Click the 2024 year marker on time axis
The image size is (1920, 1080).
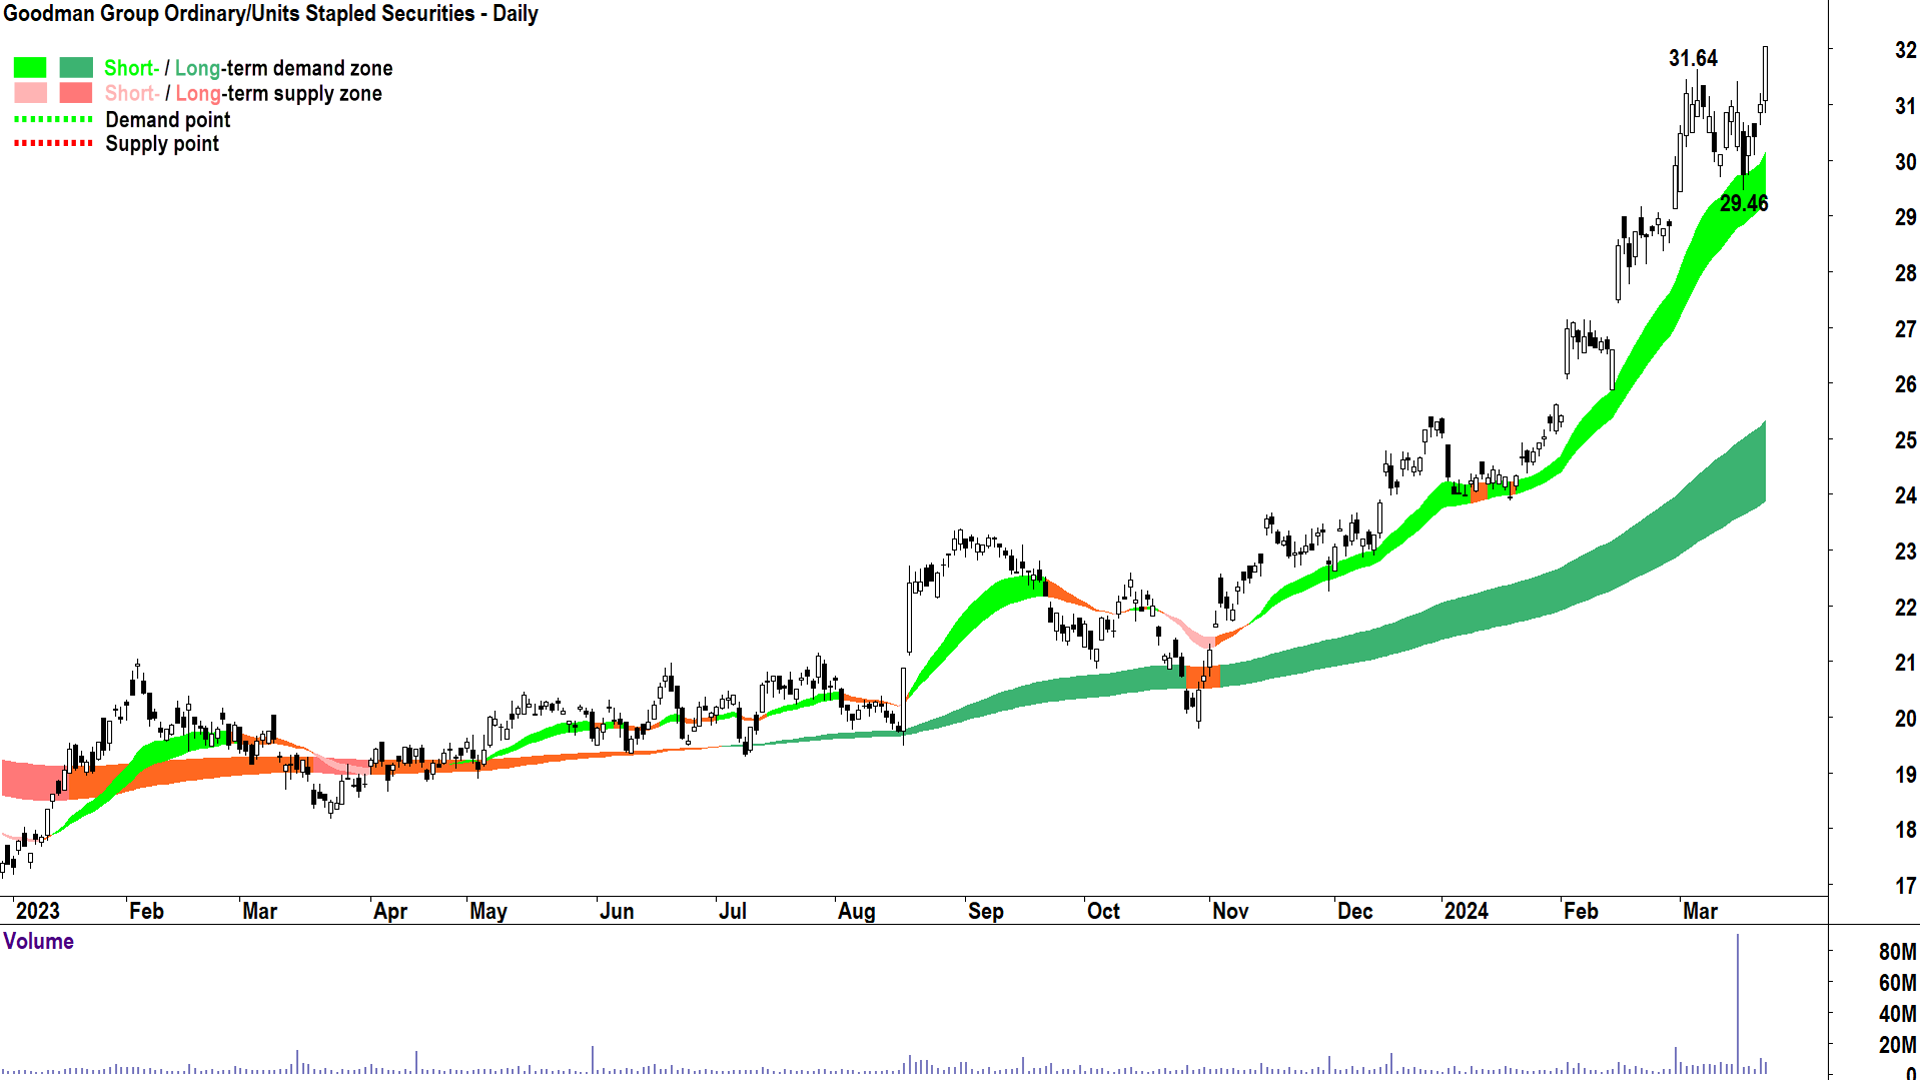point(1466,911)
